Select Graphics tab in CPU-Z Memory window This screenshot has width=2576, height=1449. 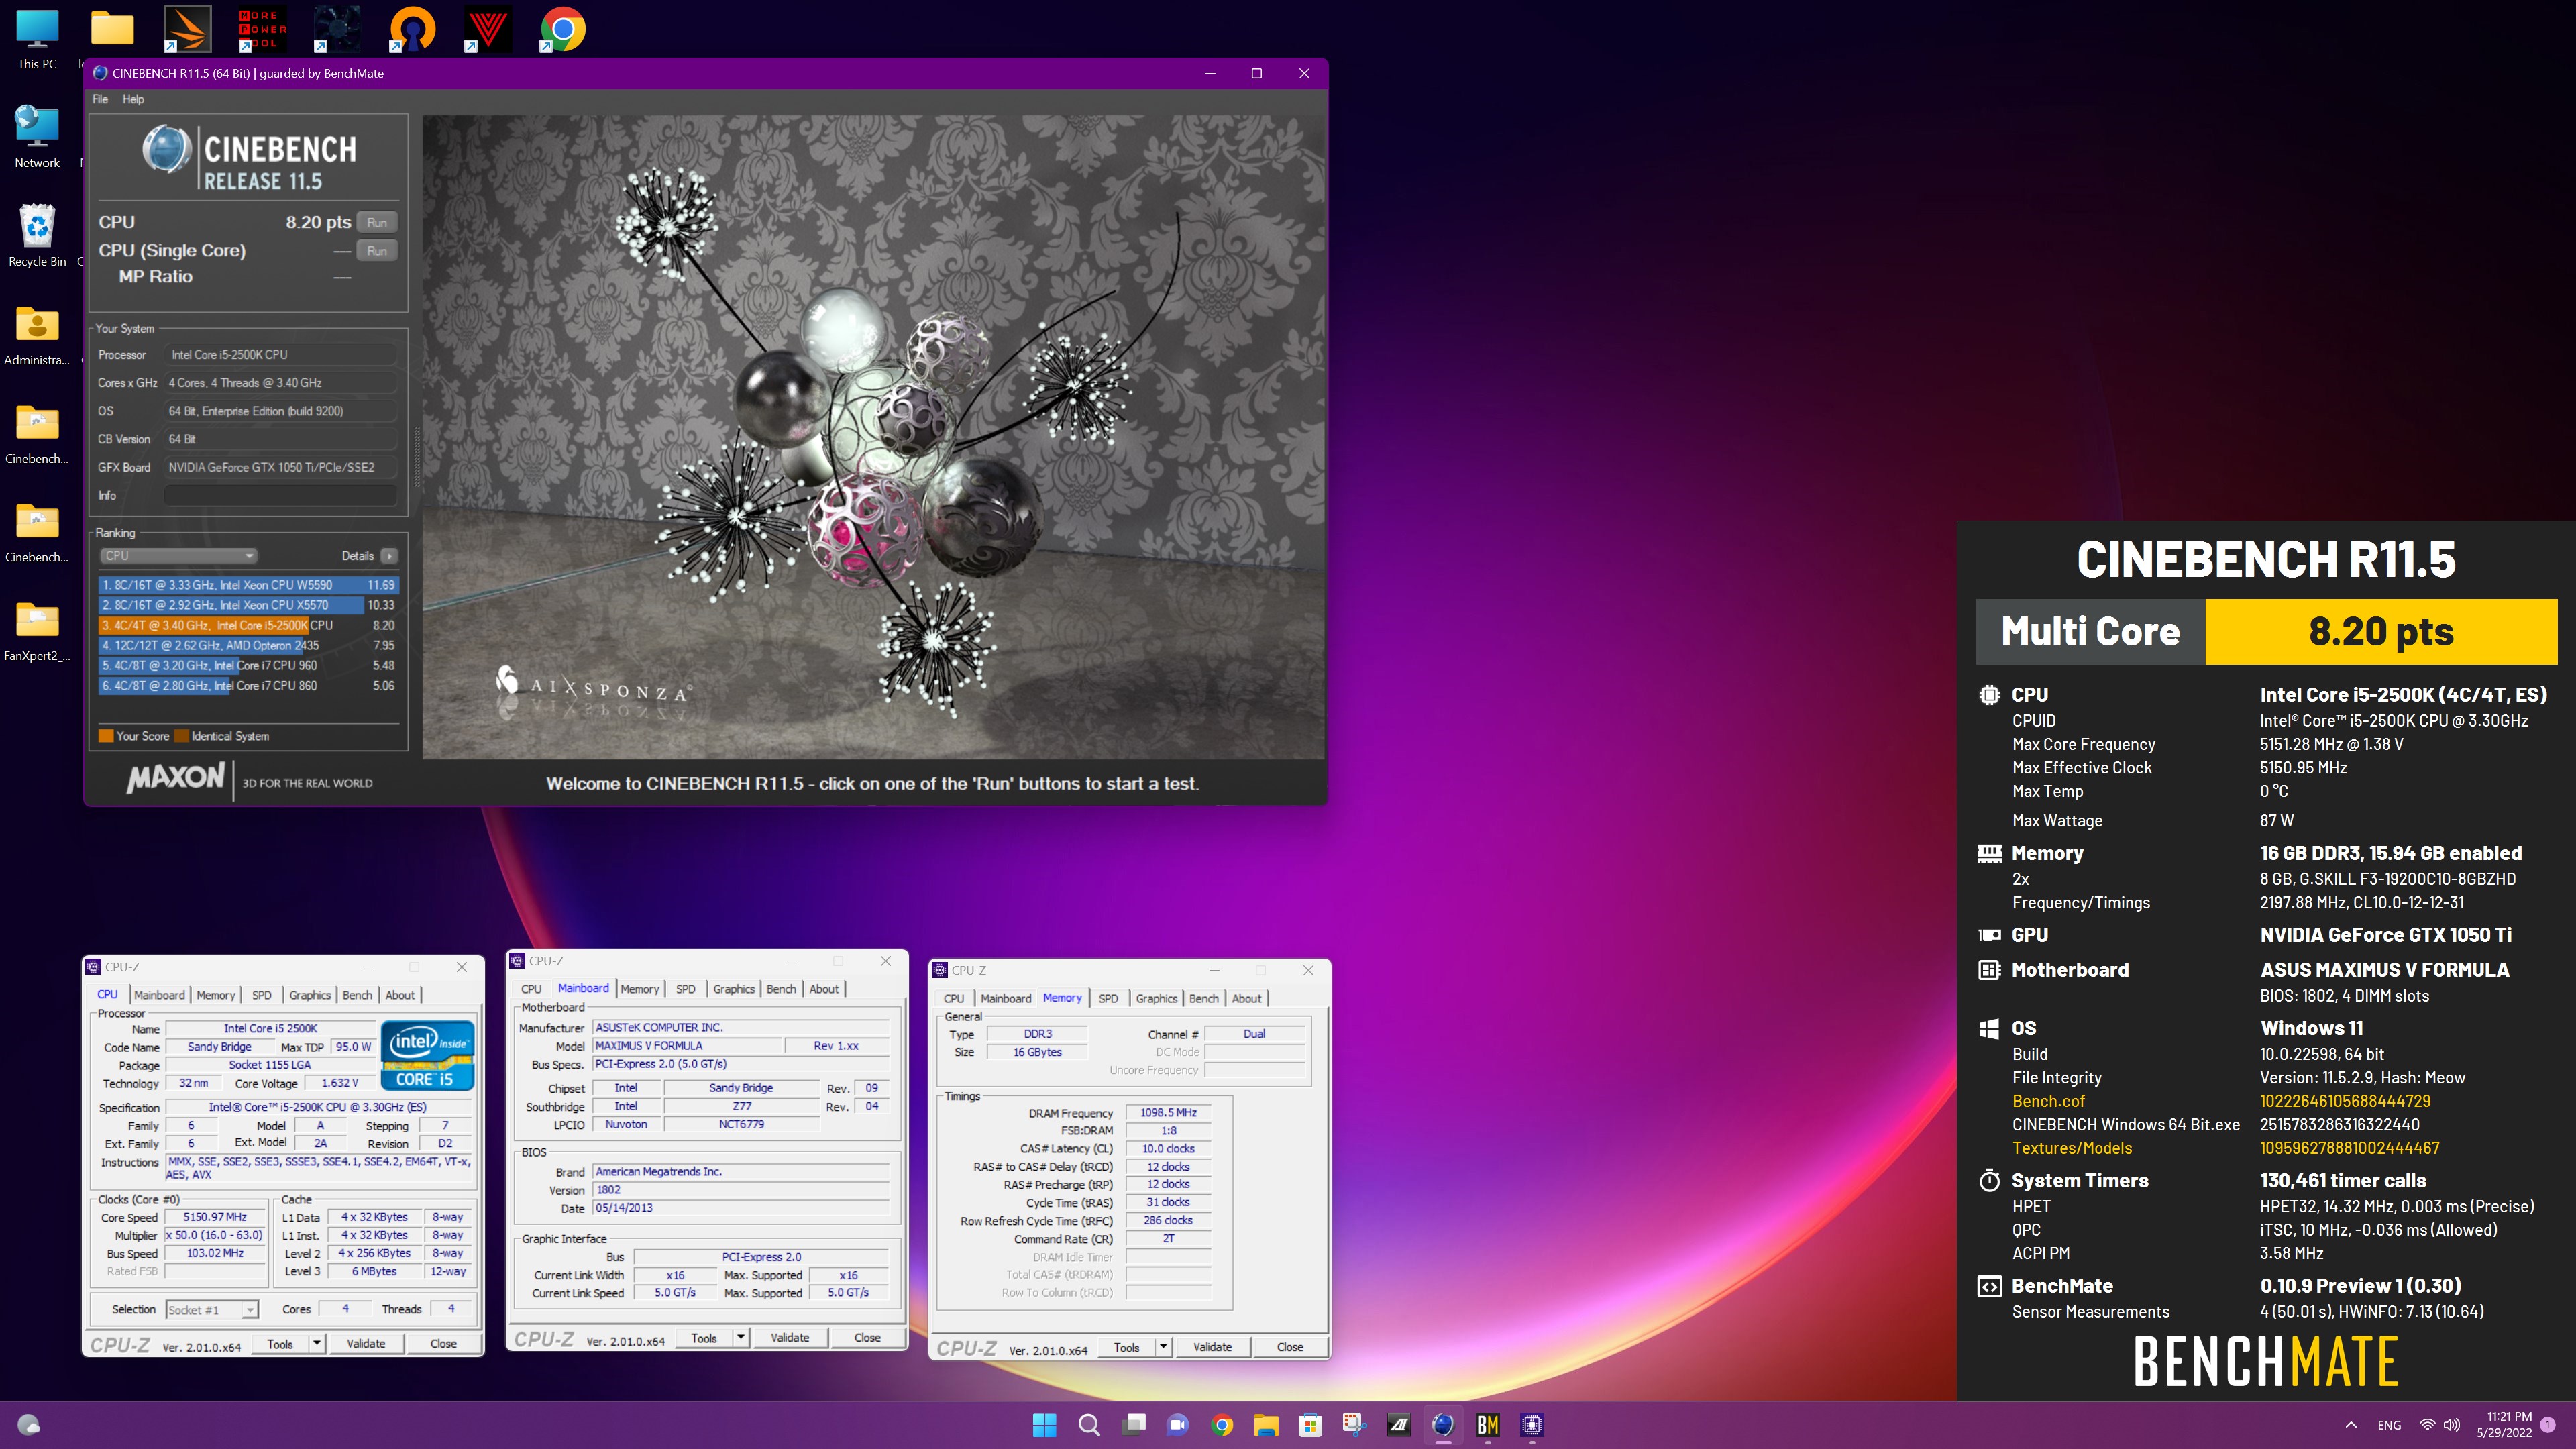(1156, 998)
